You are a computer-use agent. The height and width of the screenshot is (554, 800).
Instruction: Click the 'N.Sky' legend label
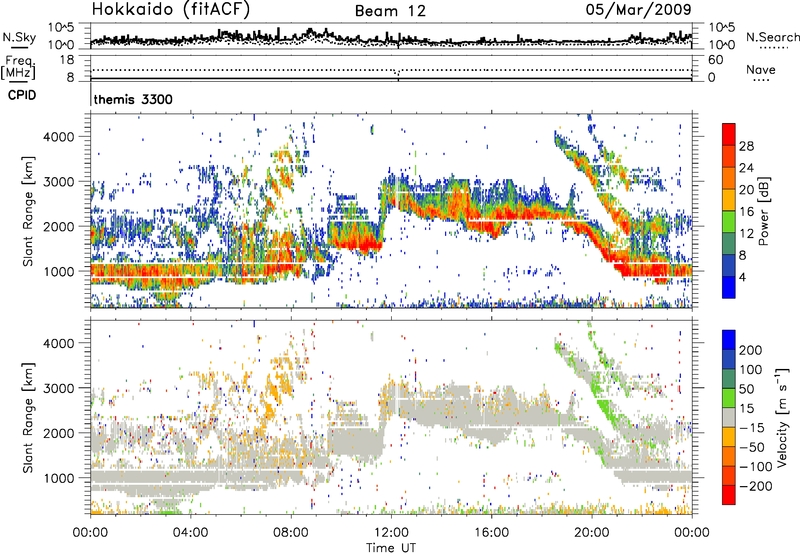[19, 37]
